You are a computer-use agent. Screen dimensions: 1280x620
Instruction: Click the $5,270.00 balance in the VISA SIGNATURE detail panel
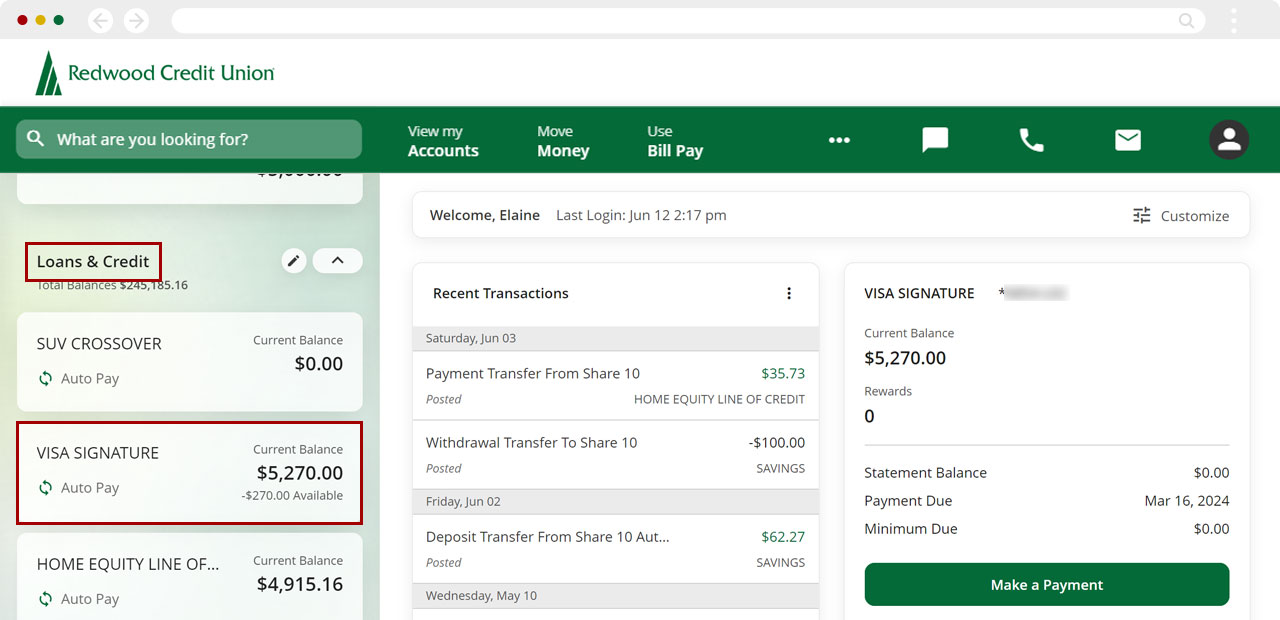point(905,358)
